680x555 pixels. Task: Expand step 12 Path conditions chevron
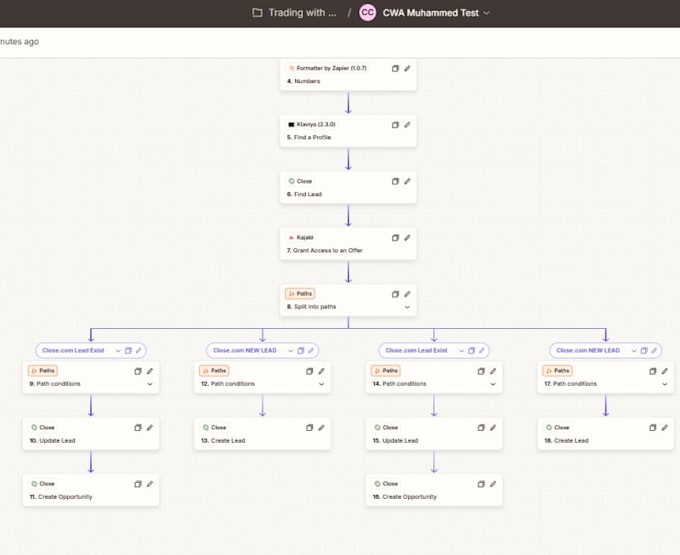(321, 384)
